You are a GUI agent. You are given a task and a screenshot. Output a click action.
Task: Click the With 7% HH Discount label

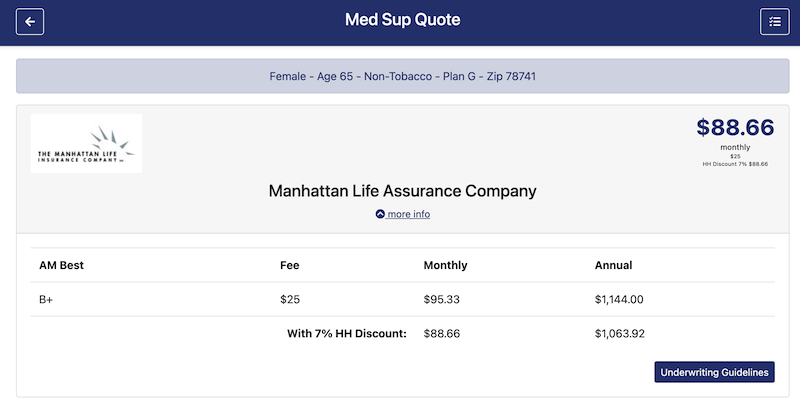tap(347, 334)
